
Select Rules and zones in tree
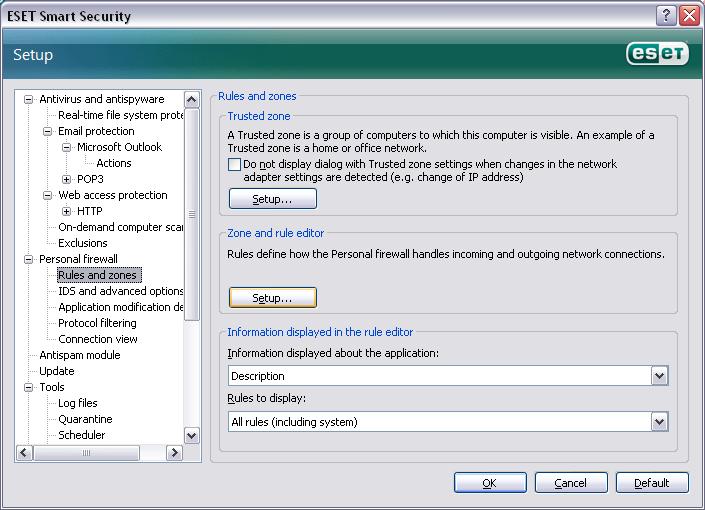tap(99, 275)
